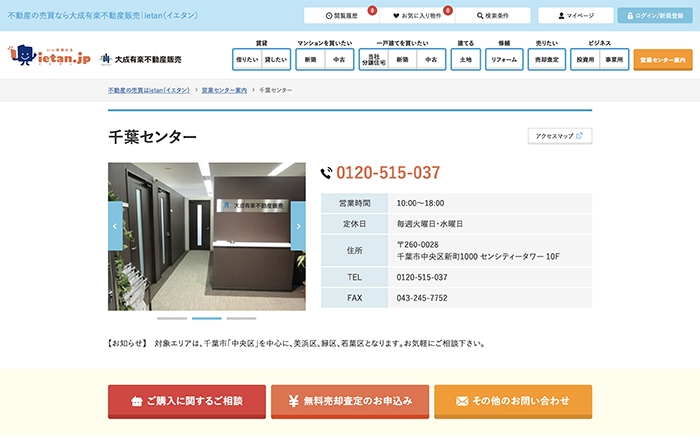
Task: Open お気に入り物件 favorites
Action: (x=417, y=16)
